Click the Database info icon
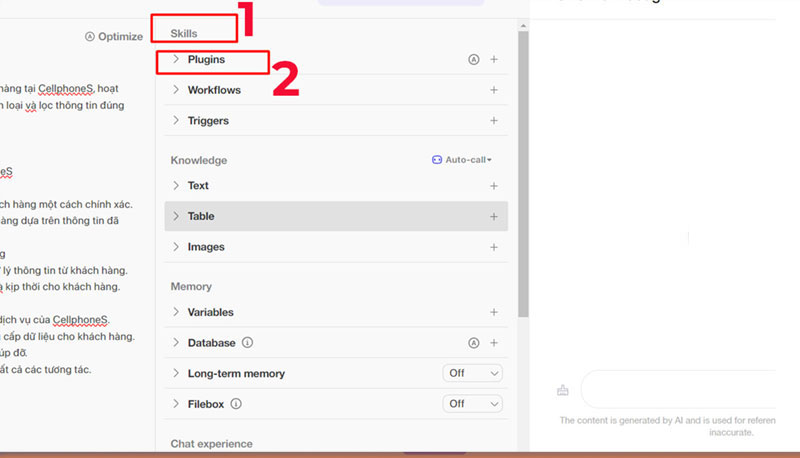The width and height of the screenshot is (800, 458). point(247,343)
